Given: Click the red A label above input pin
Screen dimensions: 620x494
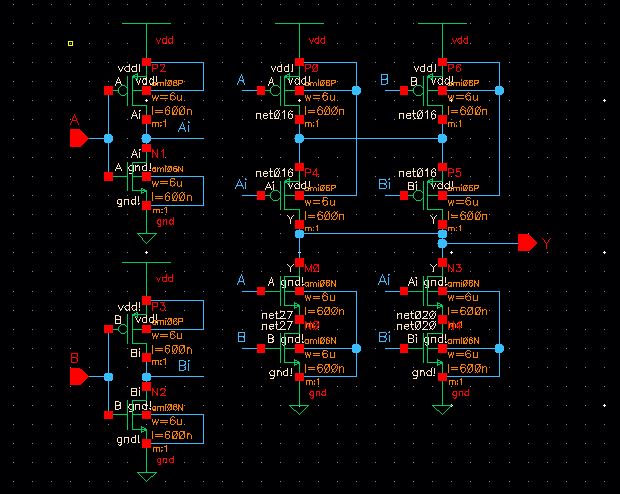Looking at the screenshot, I should click(74, 120).
